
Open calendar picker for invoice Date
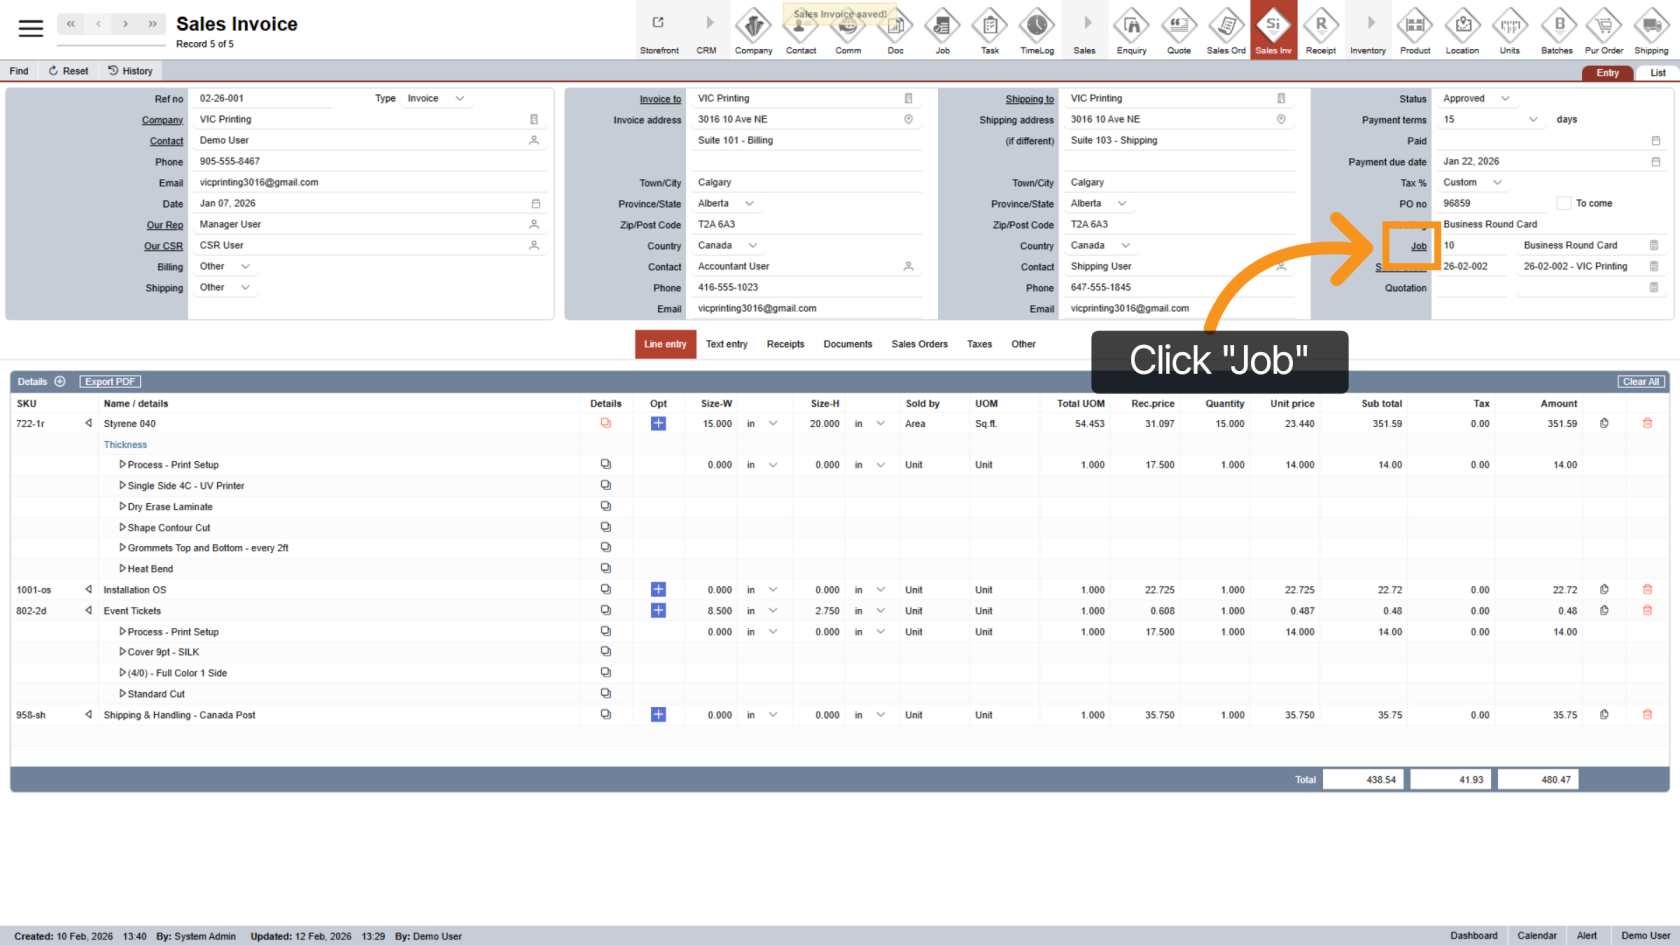pyautogui.click(x=536, y=204)
